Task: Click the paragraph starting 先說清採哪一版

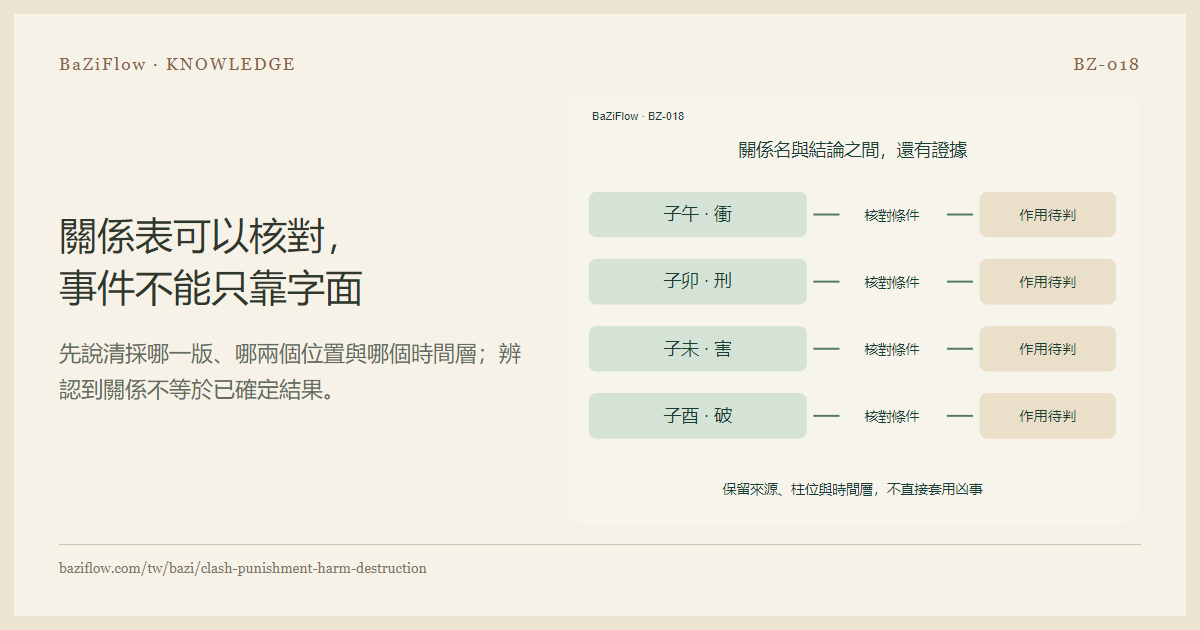Action: pyautogui.click(x=290, y=371)
